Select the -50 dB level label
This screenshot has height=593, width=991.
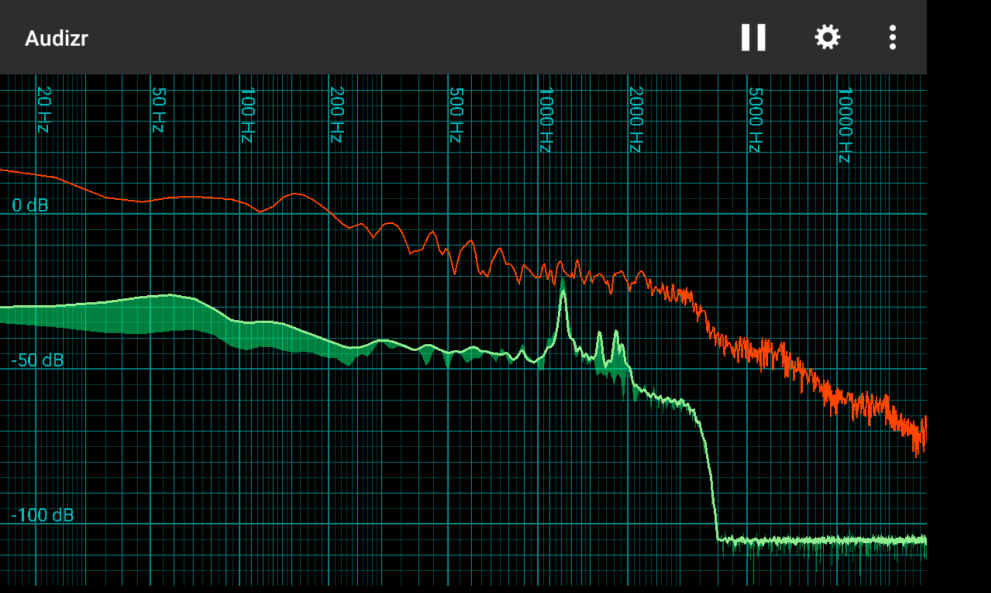pos(37,360)
